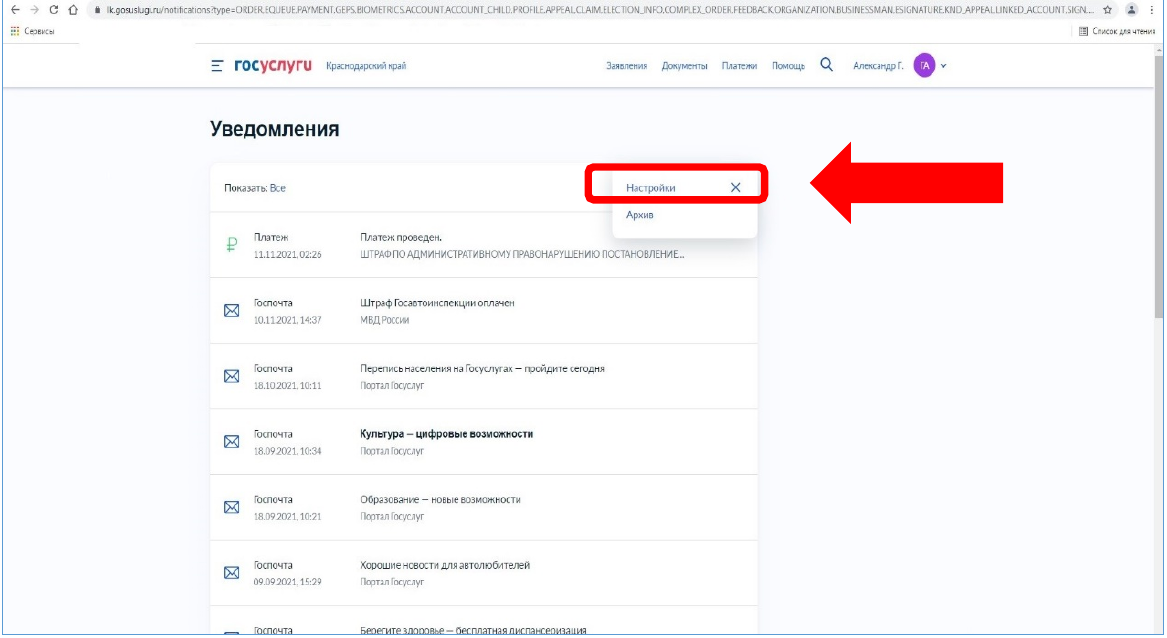1167x638 pixels.
Task: Open Список для чтения reading list
Action: [1116, 31]
